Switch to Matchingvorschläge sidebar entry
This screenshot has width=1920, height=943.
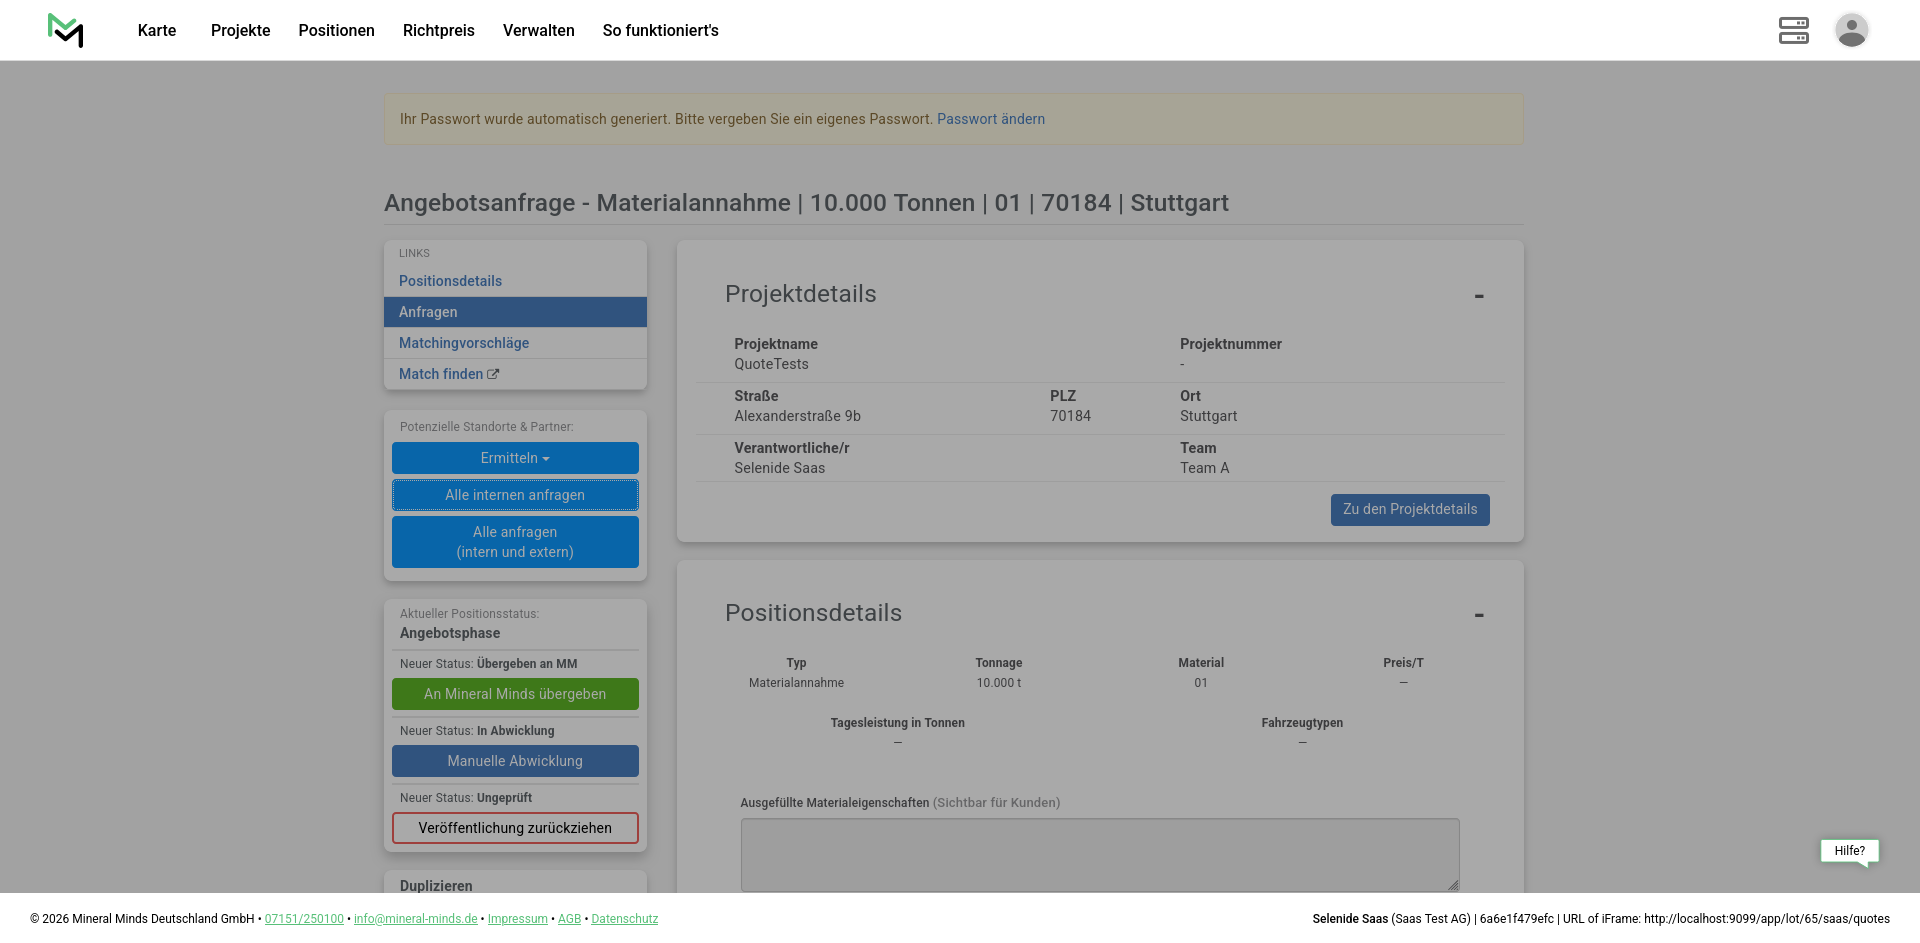coord(464,343)
